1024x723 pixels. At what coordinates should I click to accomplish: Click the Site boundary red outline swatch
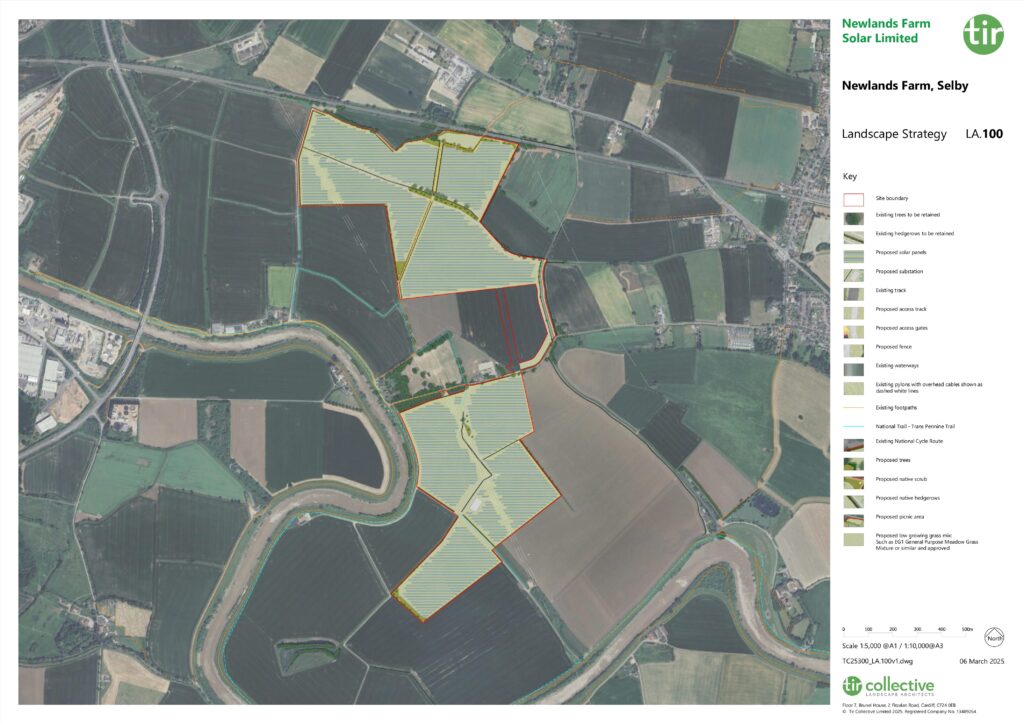[x=853, y=198]
